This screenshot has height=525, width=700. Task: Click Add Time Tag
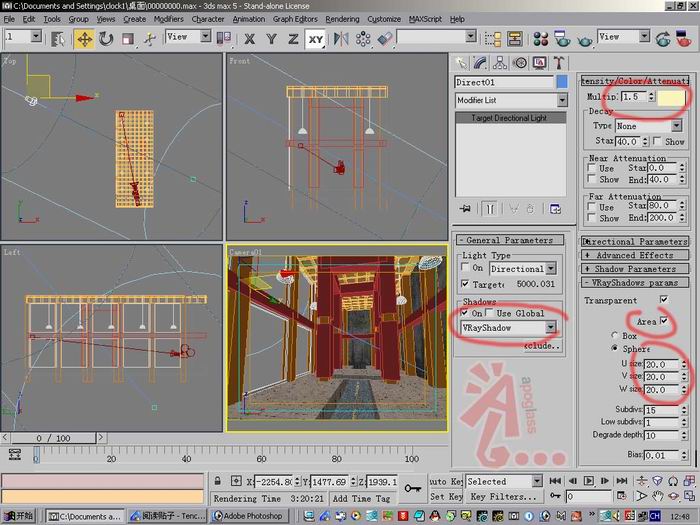pos(361,498)
